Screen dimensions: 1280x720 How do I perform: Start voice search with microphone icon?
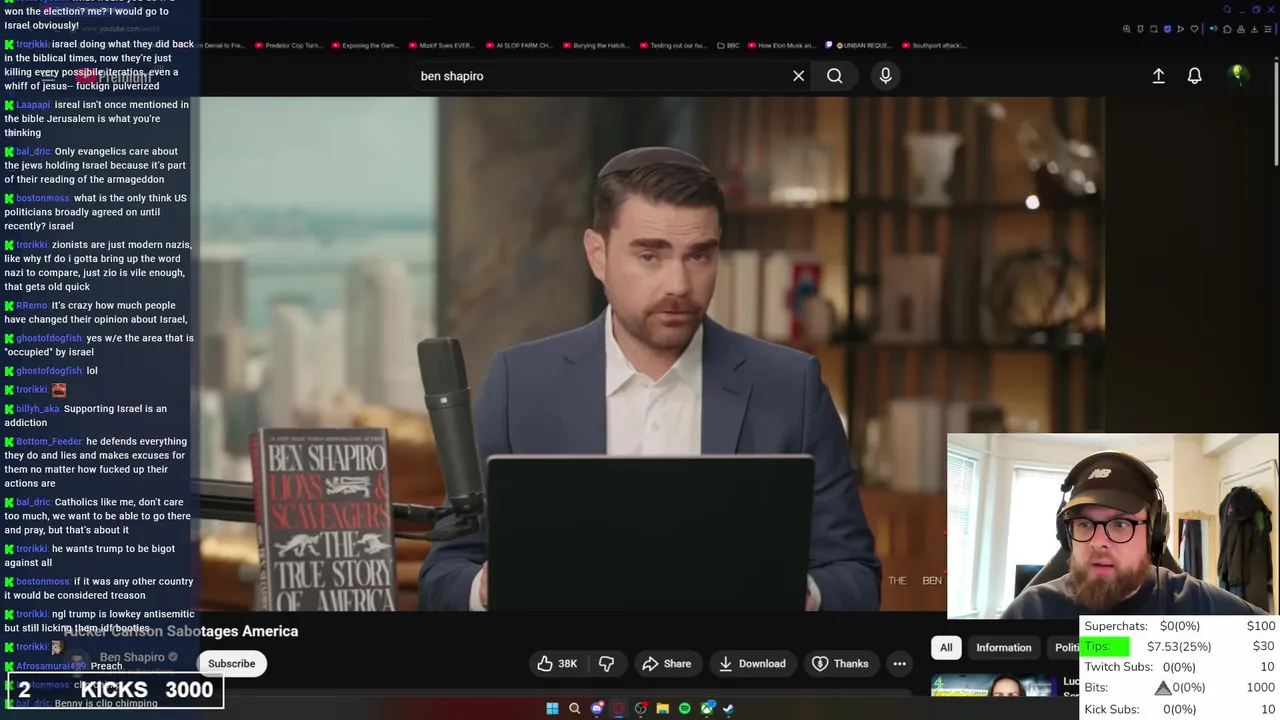(x=885, y=76)
